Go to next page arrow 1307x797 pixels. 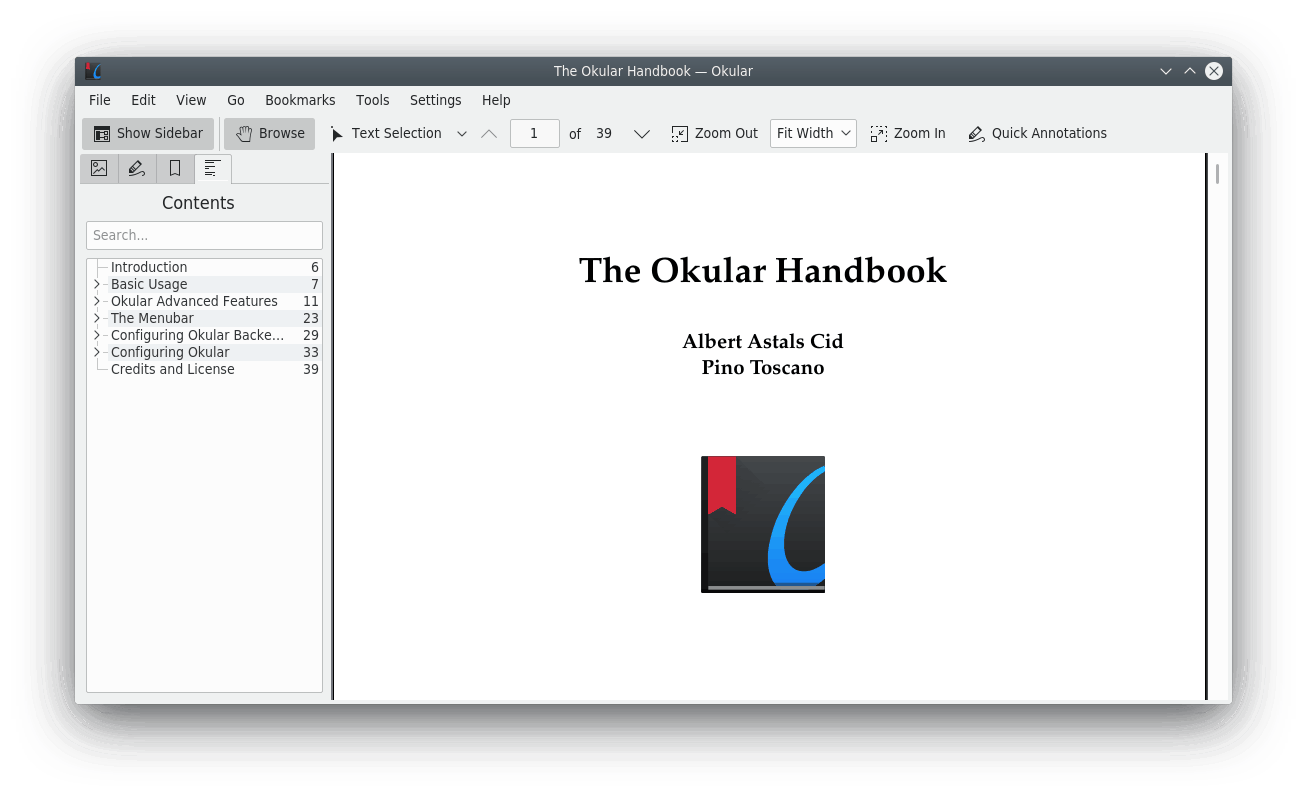(x=642, y=134)
